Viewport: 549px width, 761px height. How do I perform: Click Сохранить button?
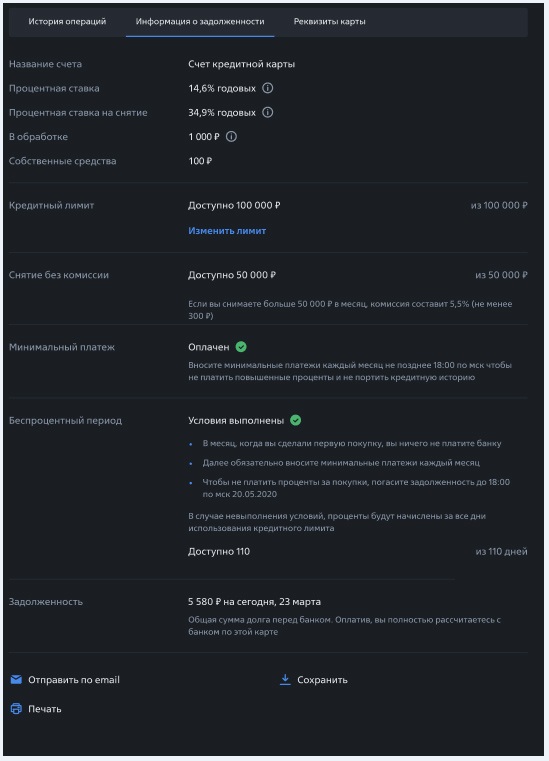click(322, 679)
